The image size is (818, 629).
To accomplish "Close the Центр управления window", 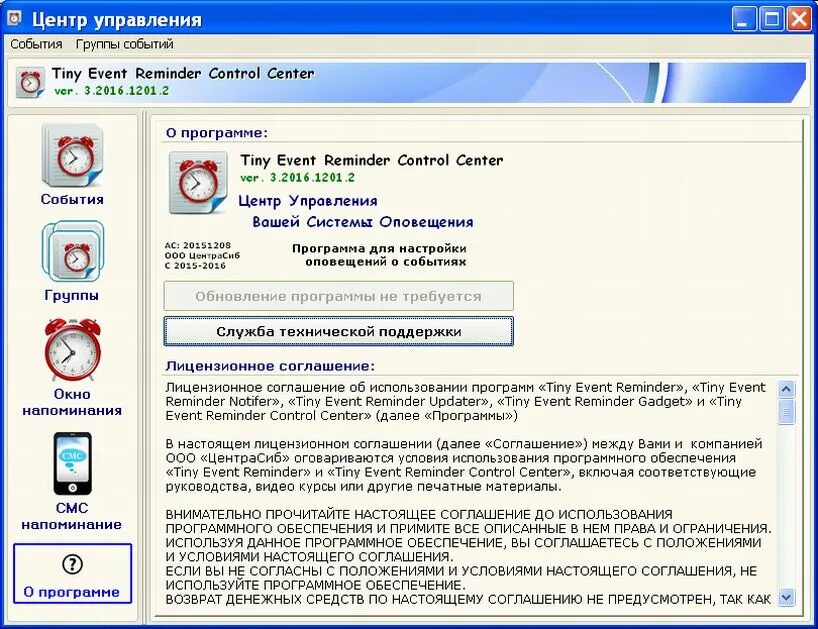I will point(799,19).
